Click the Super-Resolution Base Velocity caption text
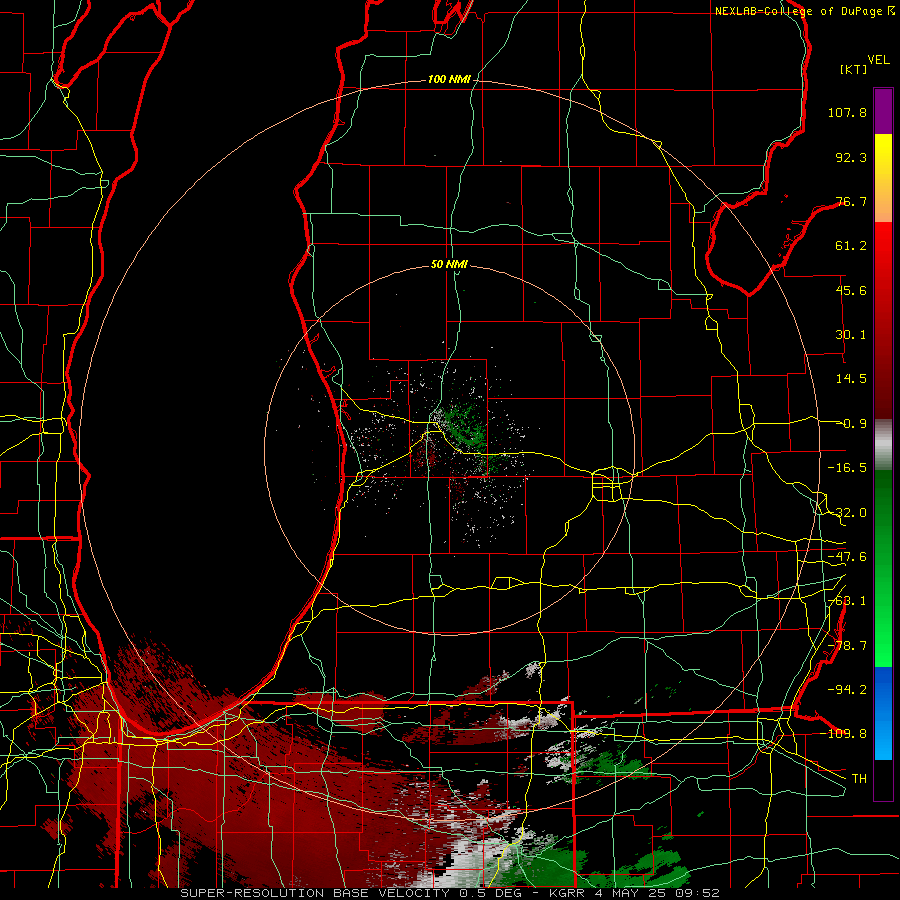 [449, 893]
